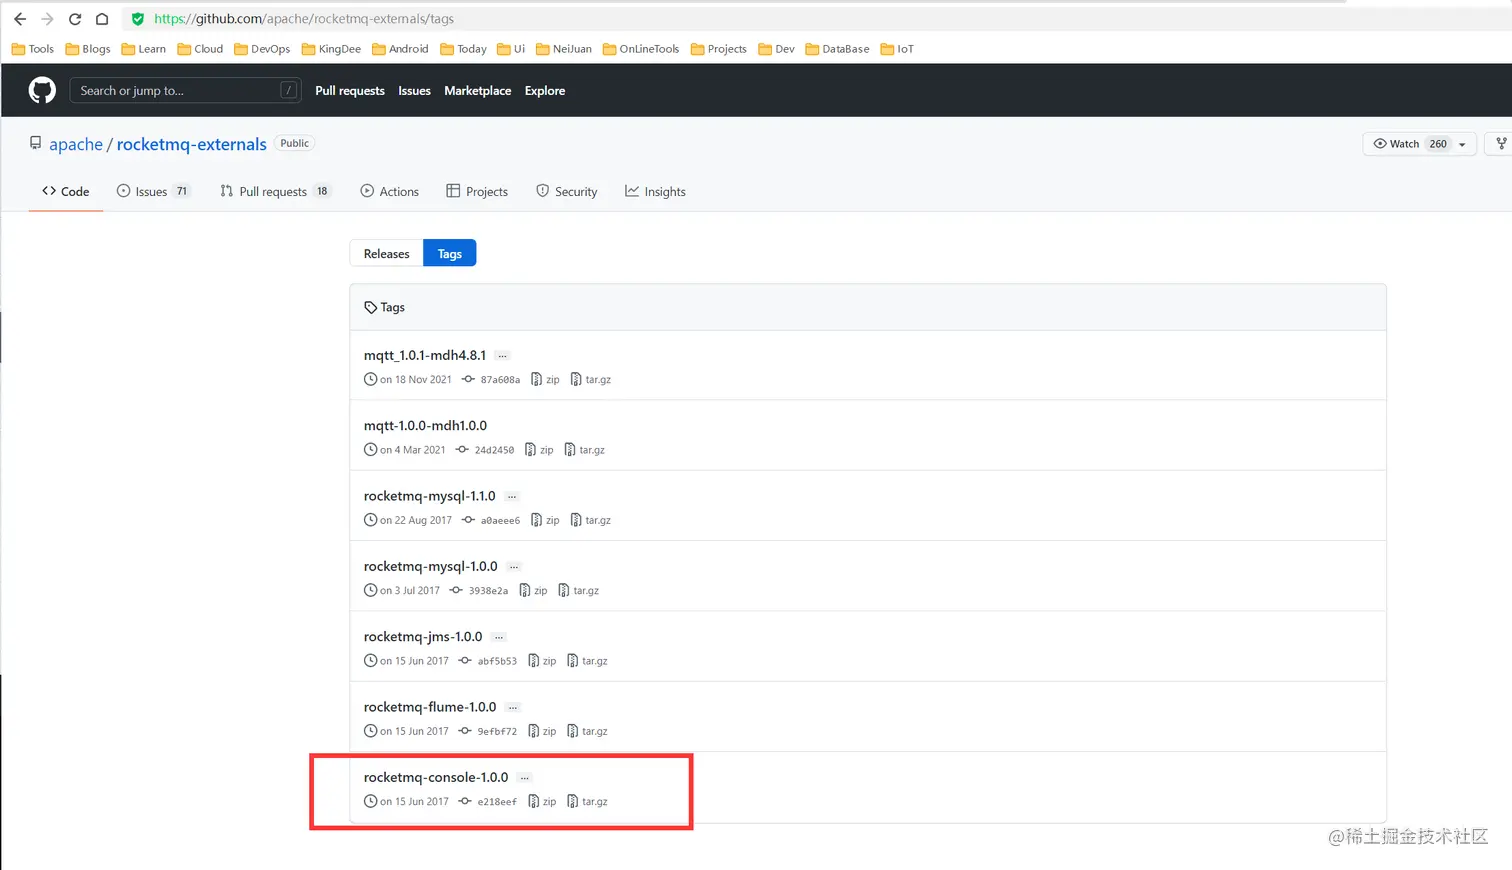
Task: Open the rocketmq-console-1.0.0 tag link
Action: (x=436, y=777)
